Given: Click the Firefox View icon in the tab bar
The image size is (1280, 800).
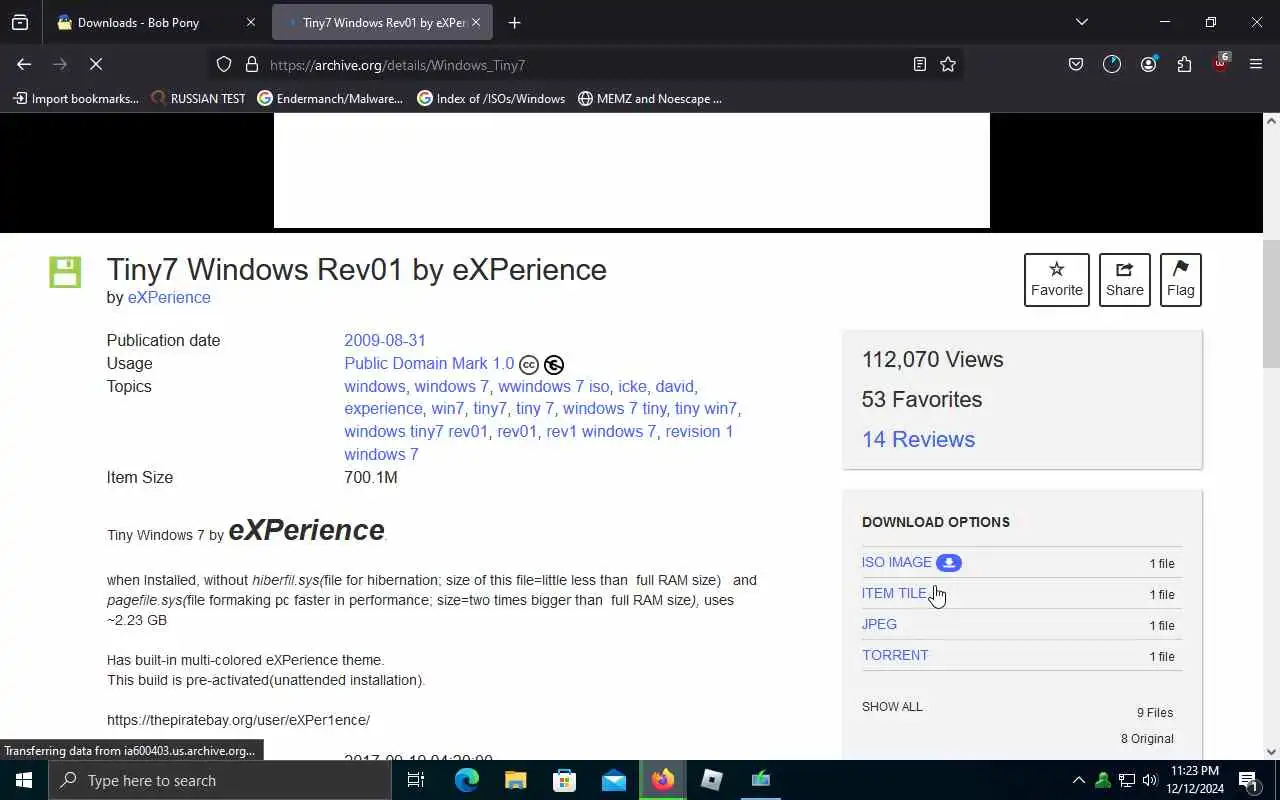Looking at the screenshot, I should click(x=20, y=22).
